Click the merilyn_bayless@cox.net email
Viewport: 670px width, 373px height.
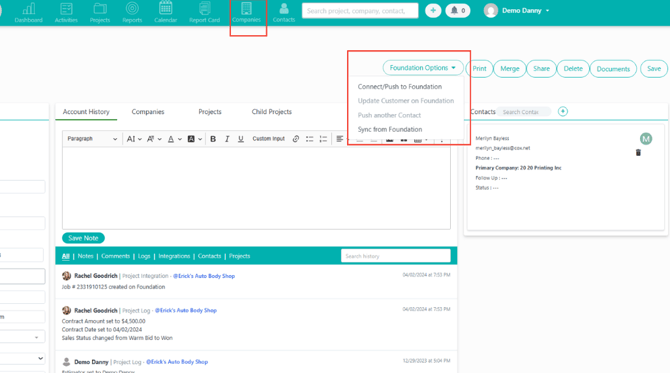point(502,148)
